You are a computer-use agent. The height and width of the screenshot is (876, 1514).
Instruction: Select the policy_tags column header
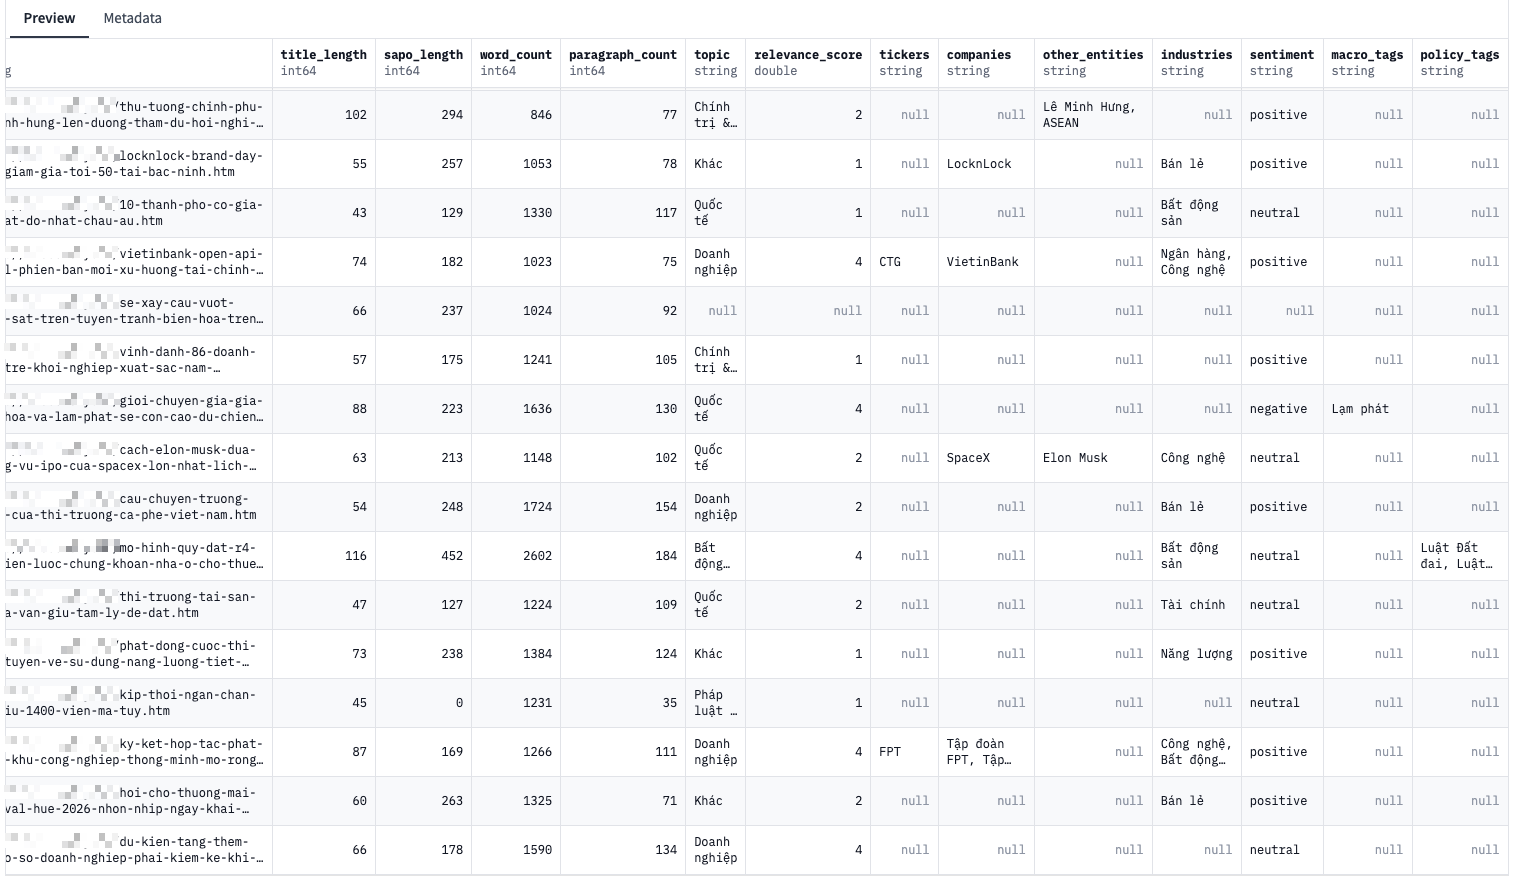pyautogui.click(x=1459, y=62)
